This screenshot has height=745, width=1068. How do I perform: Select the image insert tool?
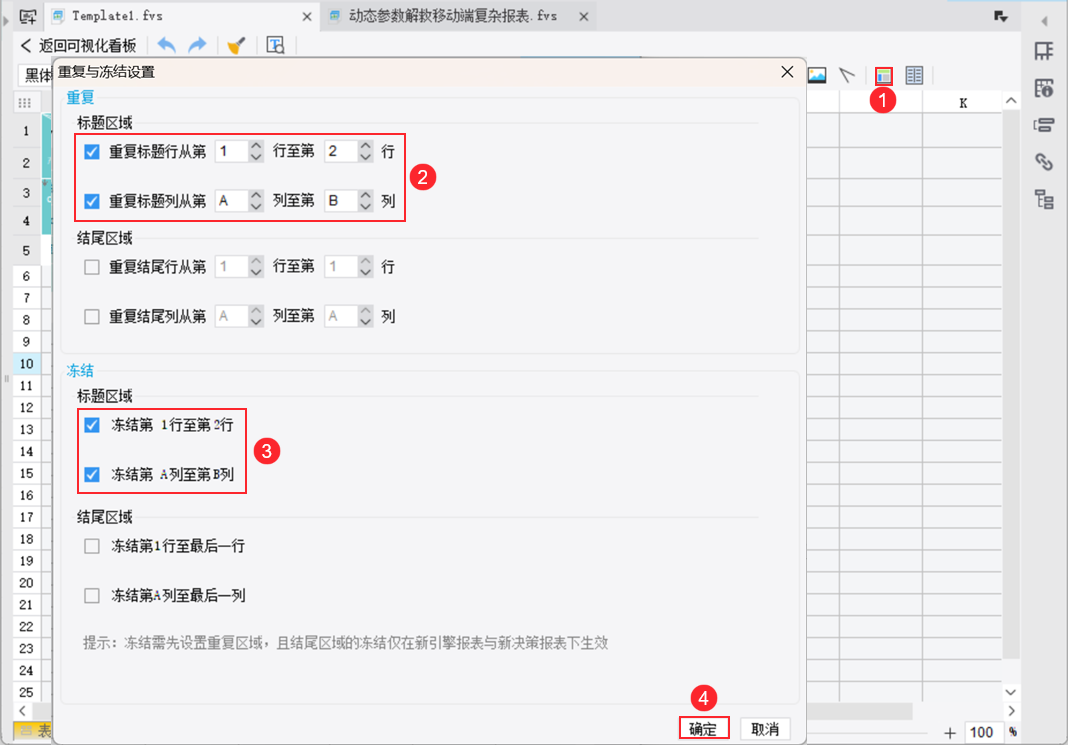(x=817, y=74)
